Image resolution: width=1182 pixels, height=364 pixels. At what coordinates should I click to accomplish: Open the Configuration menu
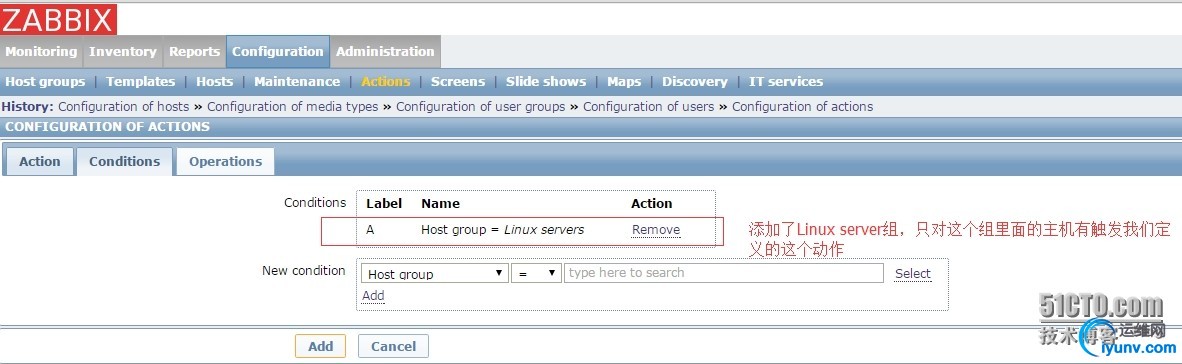click(277, 52)
